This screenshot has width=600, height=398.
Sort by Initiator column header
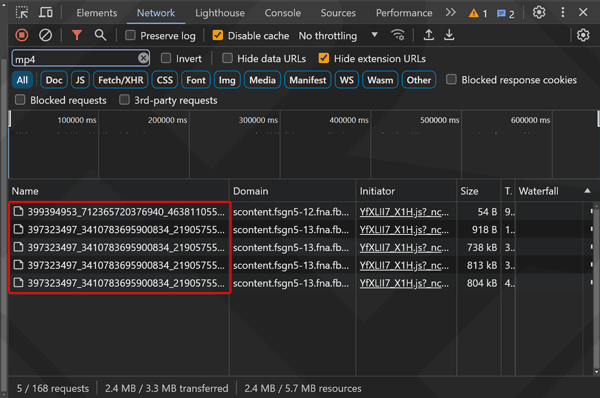(x=406, y=191)
